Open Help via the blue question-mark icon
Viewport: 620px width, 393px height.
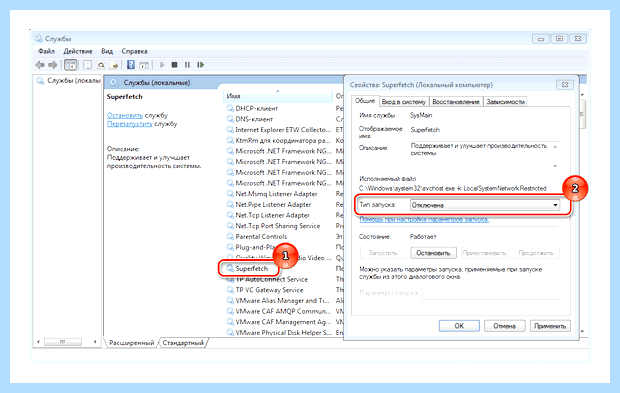(x=131, y=65)
